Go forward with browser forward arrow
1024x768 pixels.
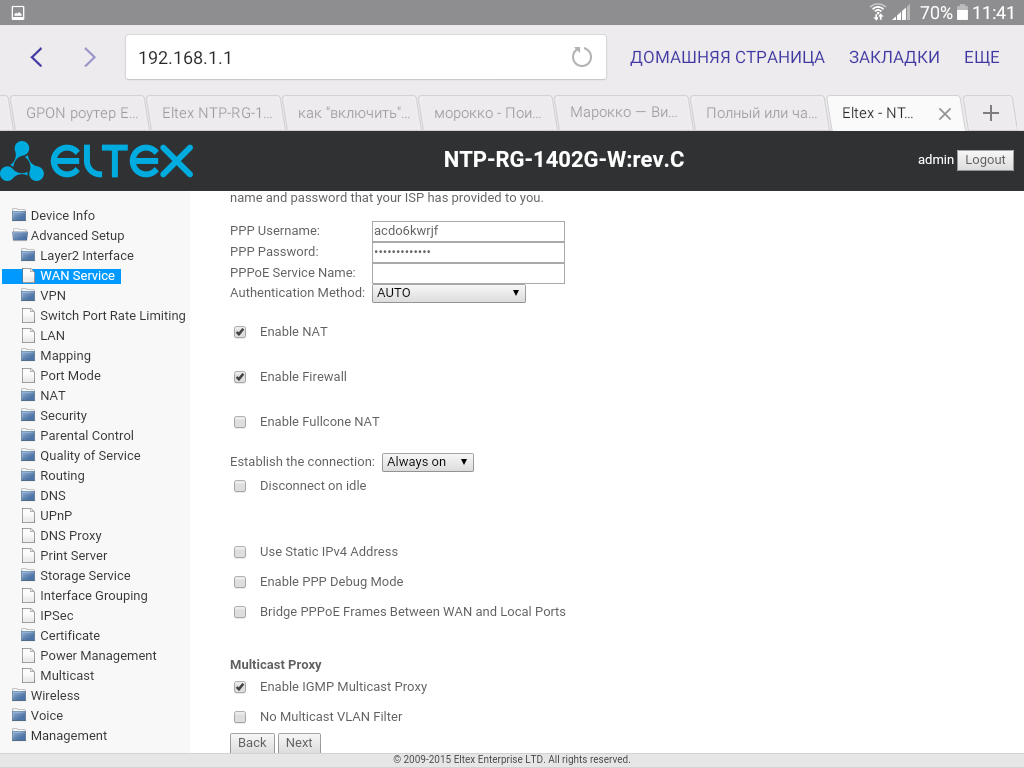[x=89, y=57]
